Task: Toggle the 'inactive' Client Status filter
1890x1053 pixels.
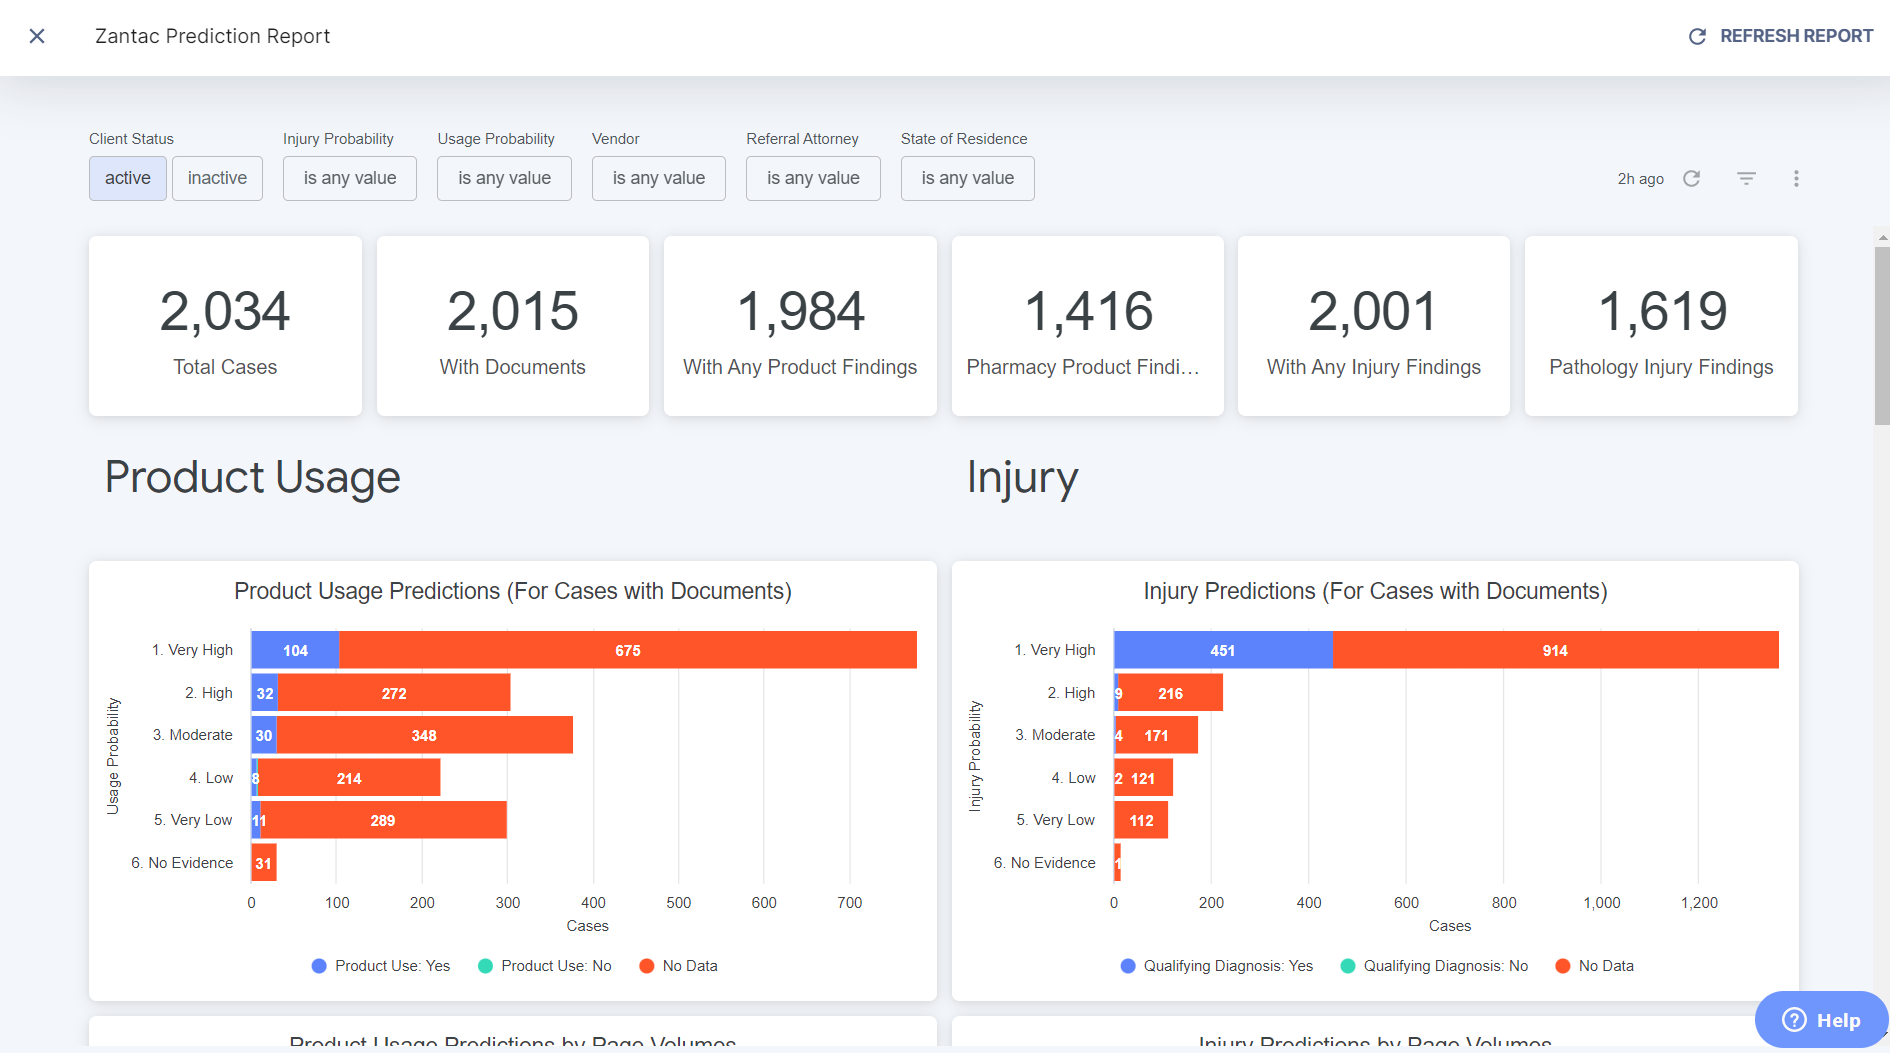Action: point(217,178)
